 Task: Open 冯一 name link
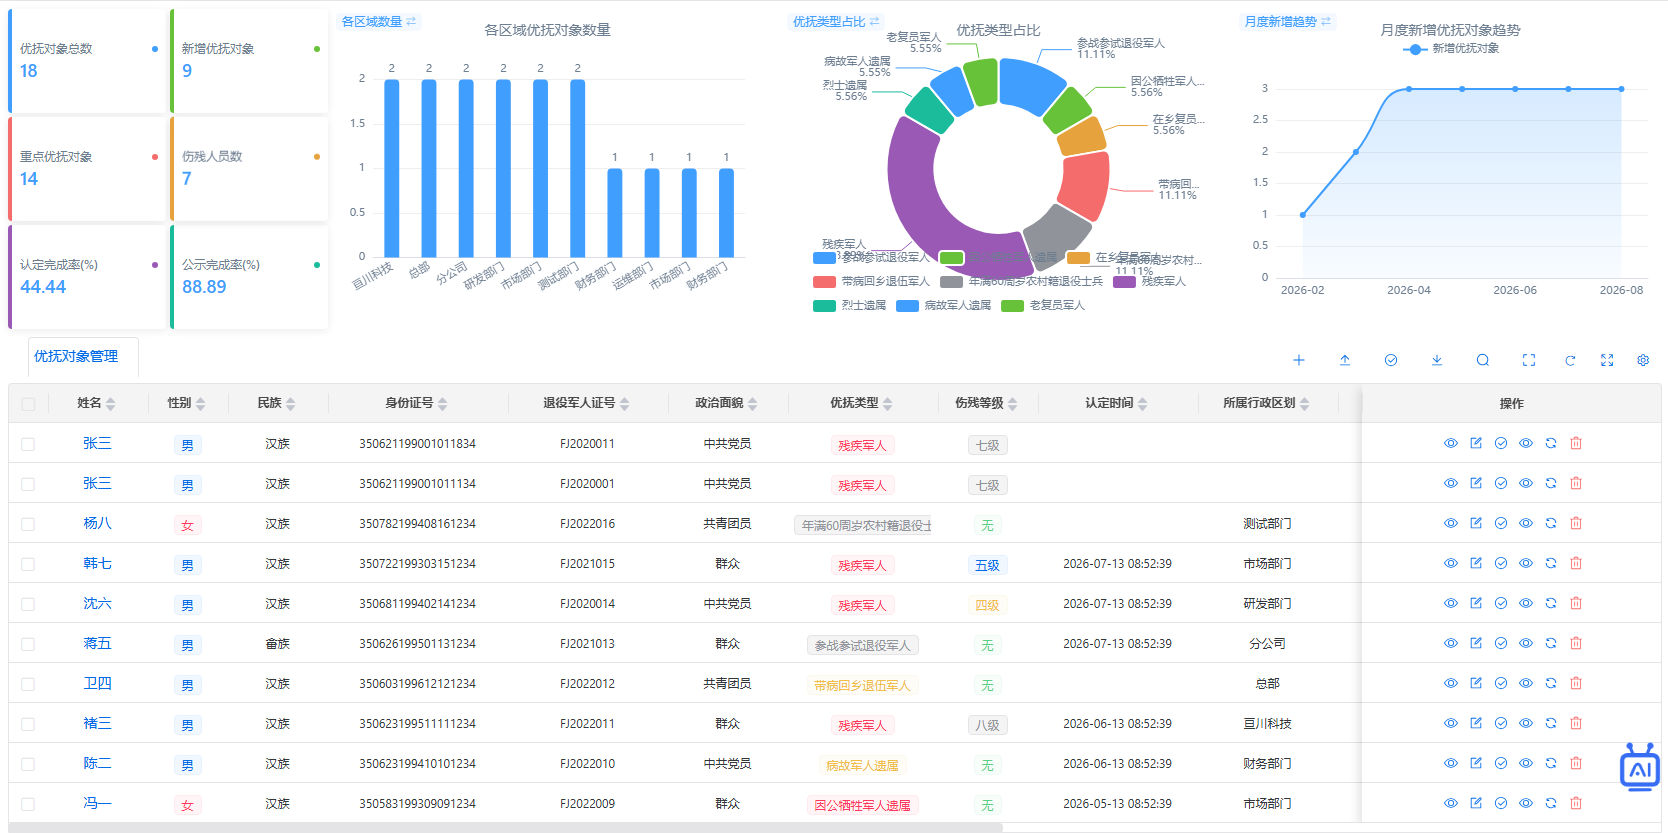(x=97, y=803)
